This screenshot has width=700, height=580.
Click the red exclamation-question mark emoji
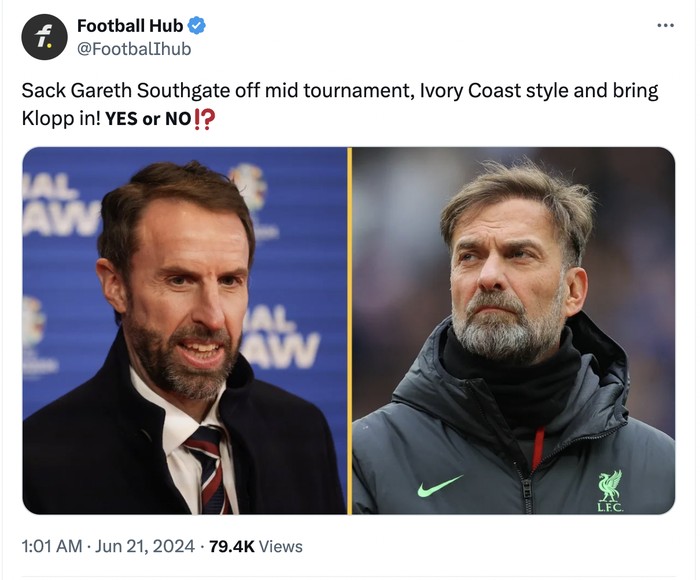tap(205, 119)
